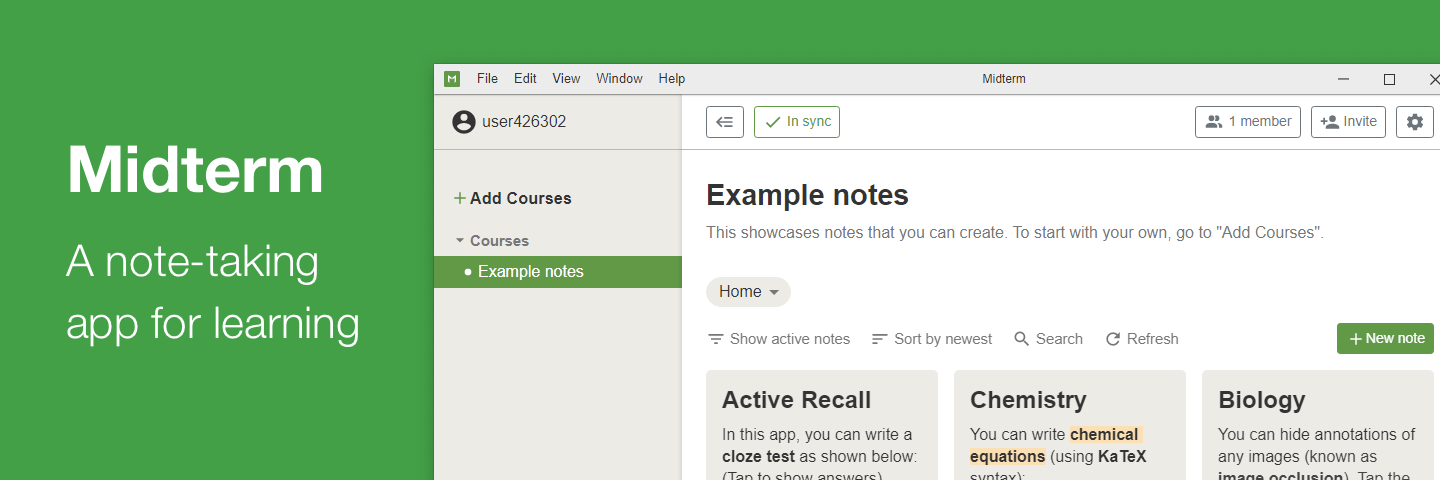Screen dimensions: 1440x480
Task: Open the user426302 profile name
Action: tap(524, 122)
